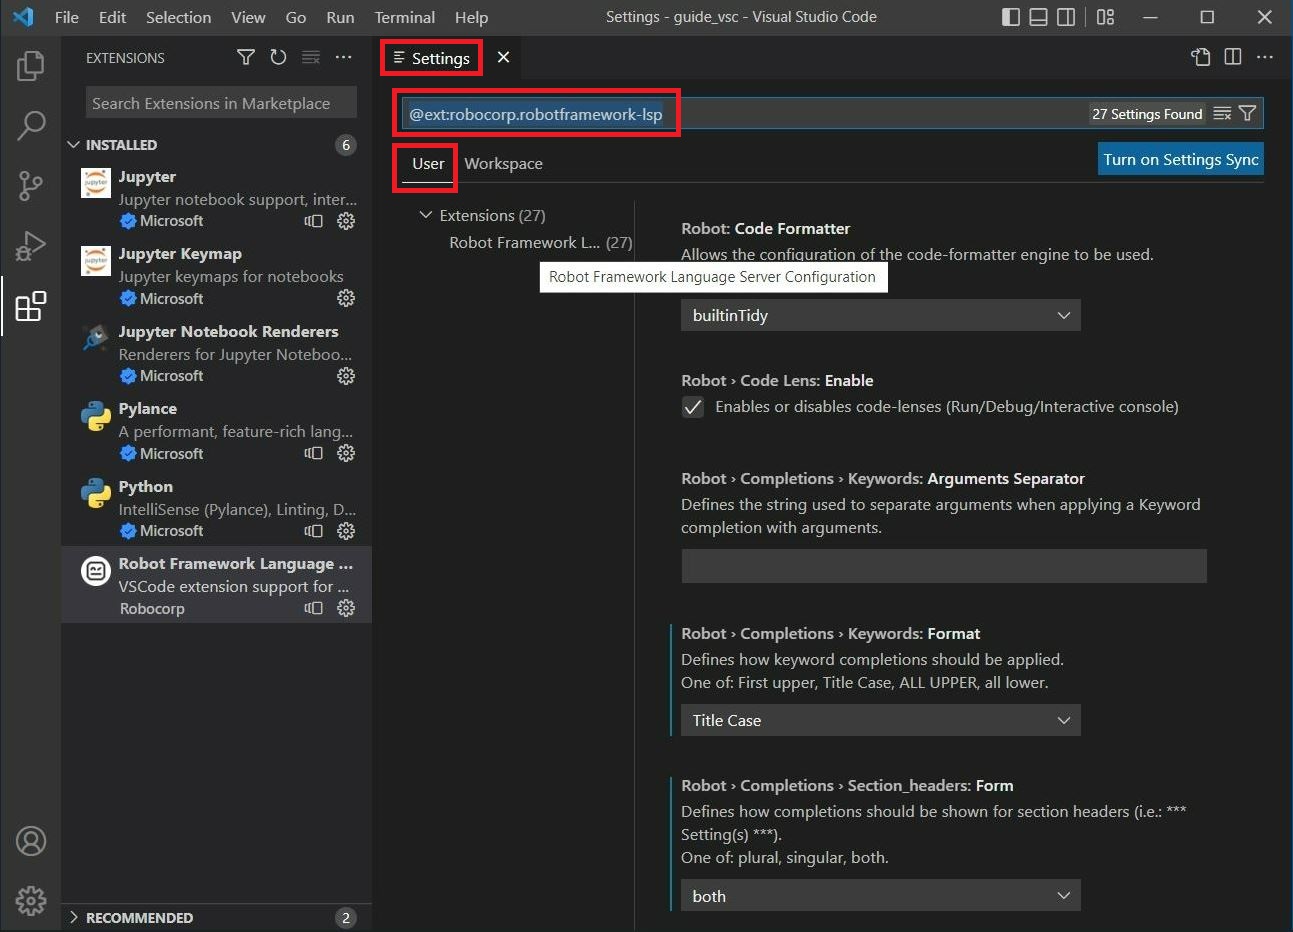
Task: Collapse the INSTALLED extensions section
Action: click(74, 145)
